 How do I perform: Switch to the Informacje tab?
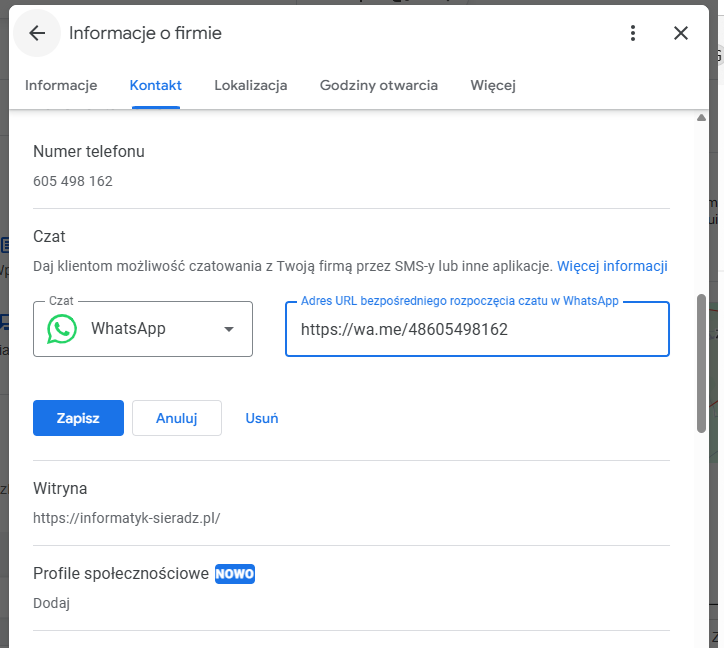tap(61, 85)
